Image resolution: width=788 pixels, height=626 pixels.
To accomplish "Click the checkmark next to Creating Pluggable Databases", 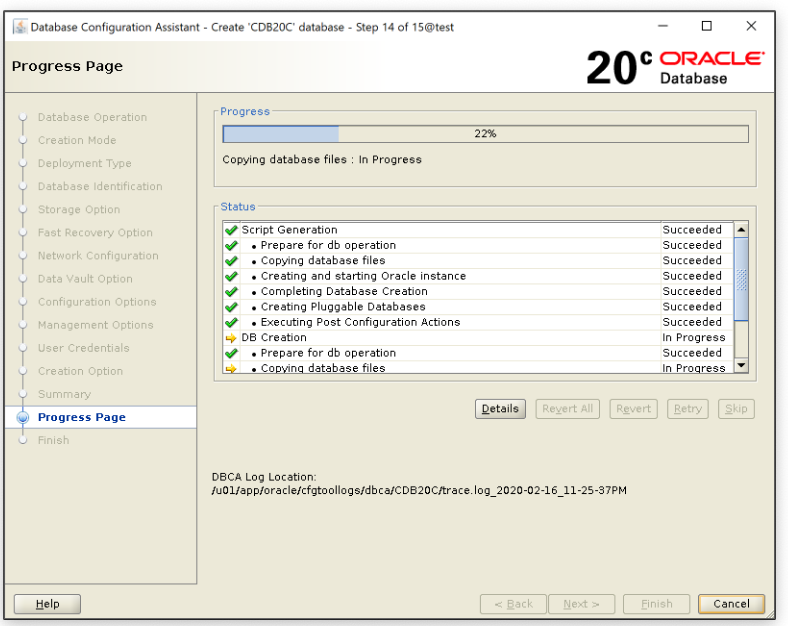I will coord(231,307).
